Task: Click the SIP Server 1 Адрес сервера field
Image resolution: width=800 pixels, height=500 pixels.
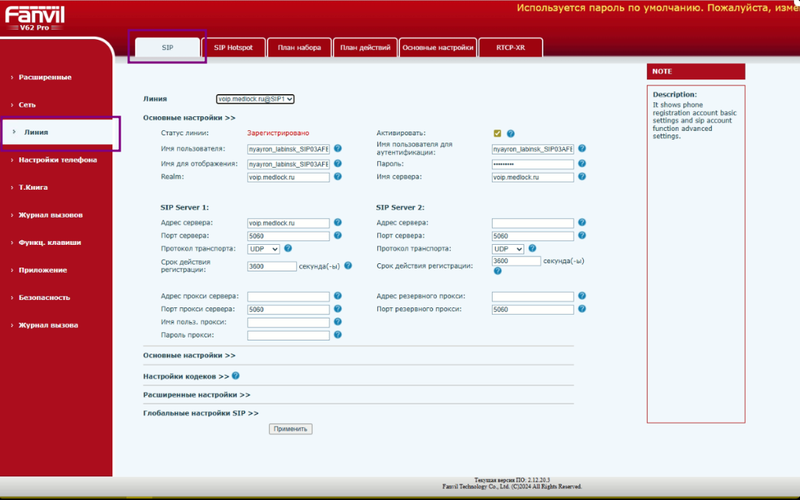Action: pyautogui.click(x=288, y=223)
